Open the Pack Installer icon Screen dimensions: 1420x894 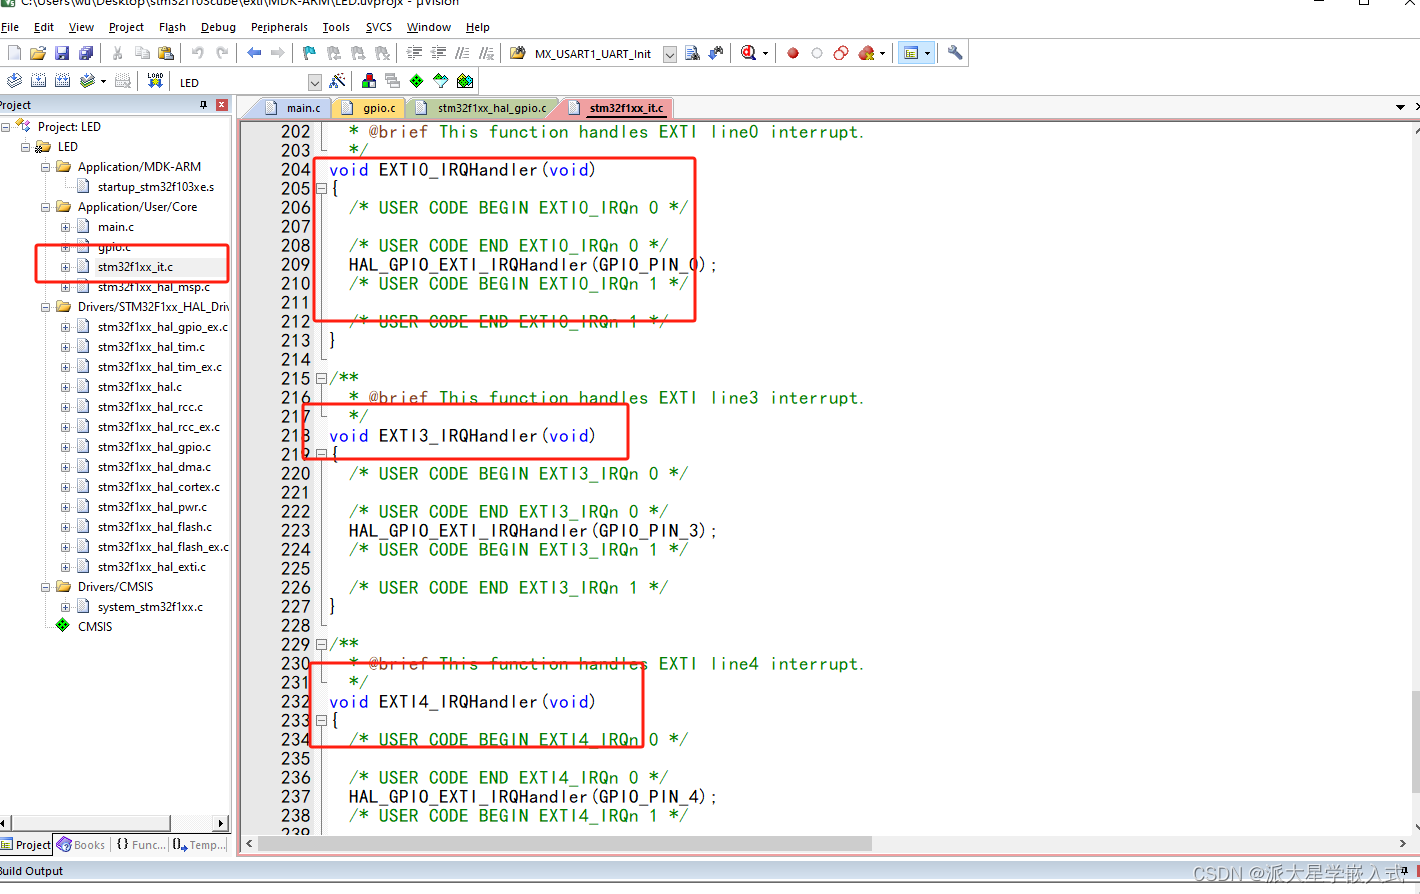pyautogui.click(x=465, y=81)
